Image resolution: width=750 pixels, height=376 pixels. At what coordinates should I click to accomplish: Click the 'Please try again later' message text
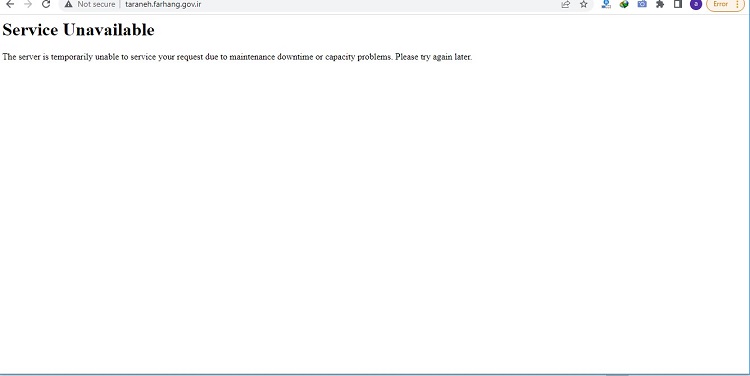coord(434,57)
